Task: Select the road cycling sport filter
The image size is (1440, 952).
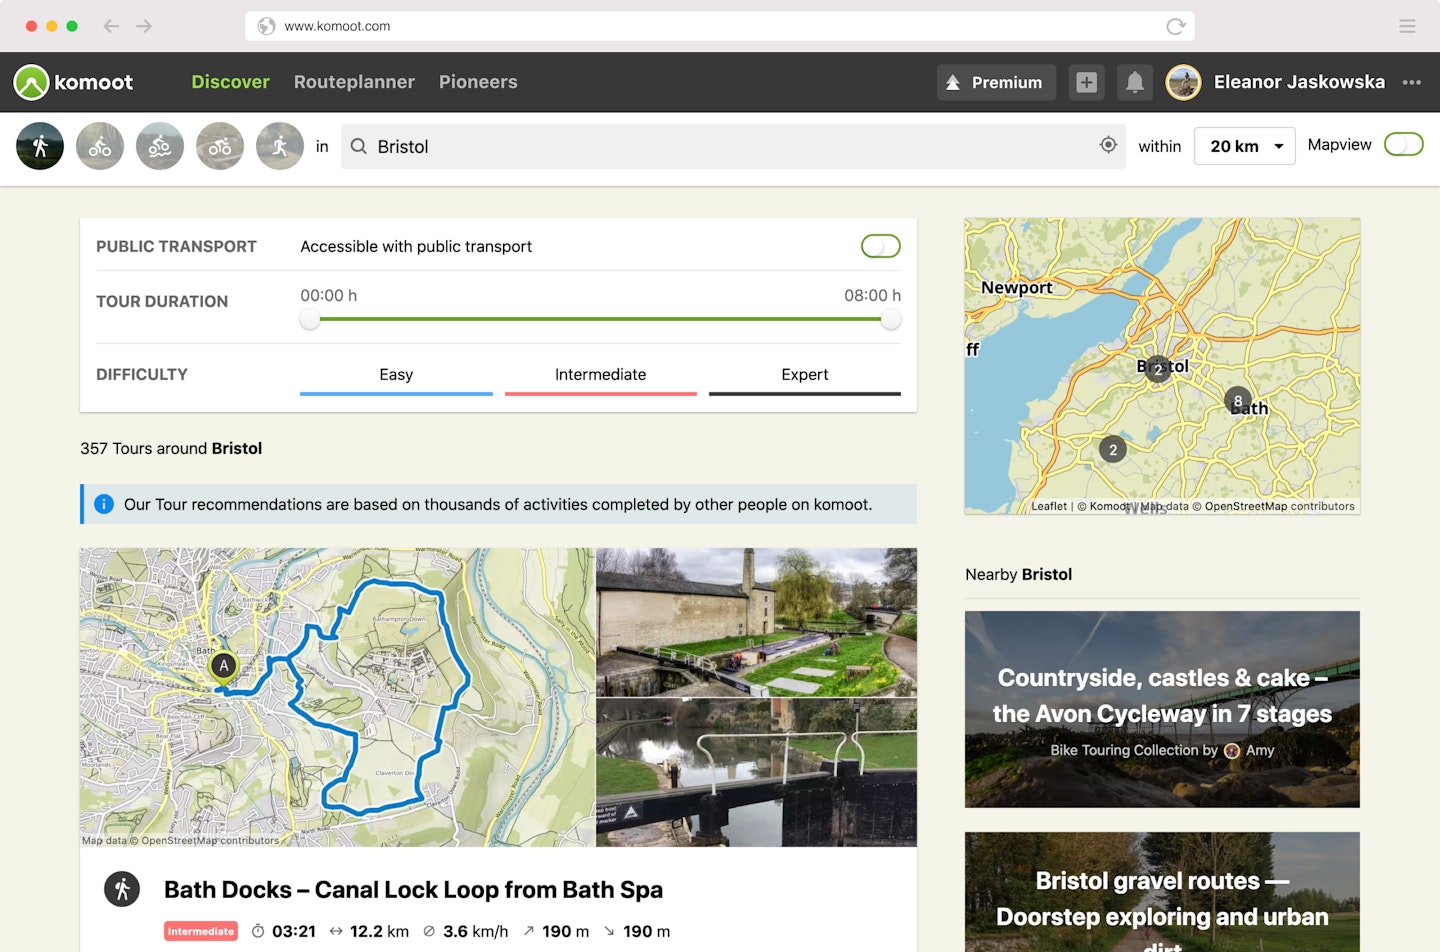Action: click(220, 146)
